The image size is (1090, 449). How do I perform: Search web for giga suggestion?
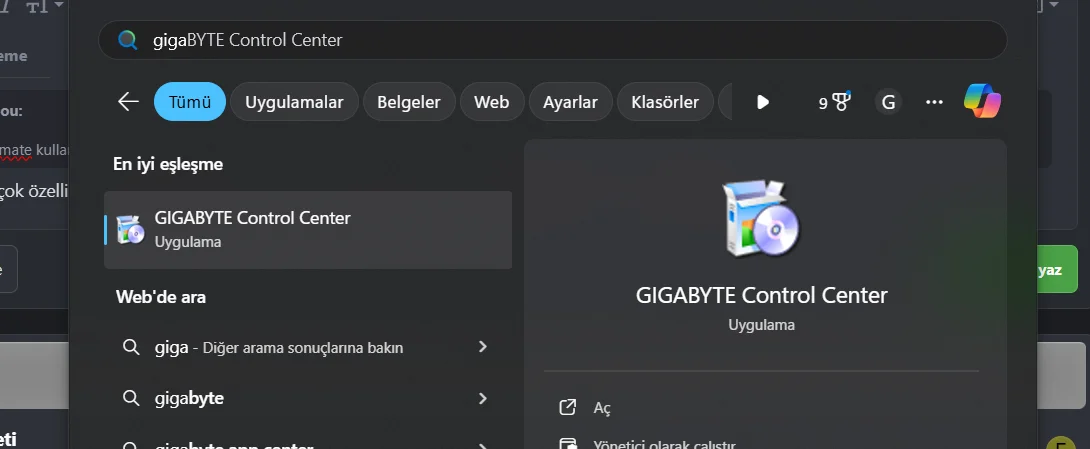click(308, 347)
